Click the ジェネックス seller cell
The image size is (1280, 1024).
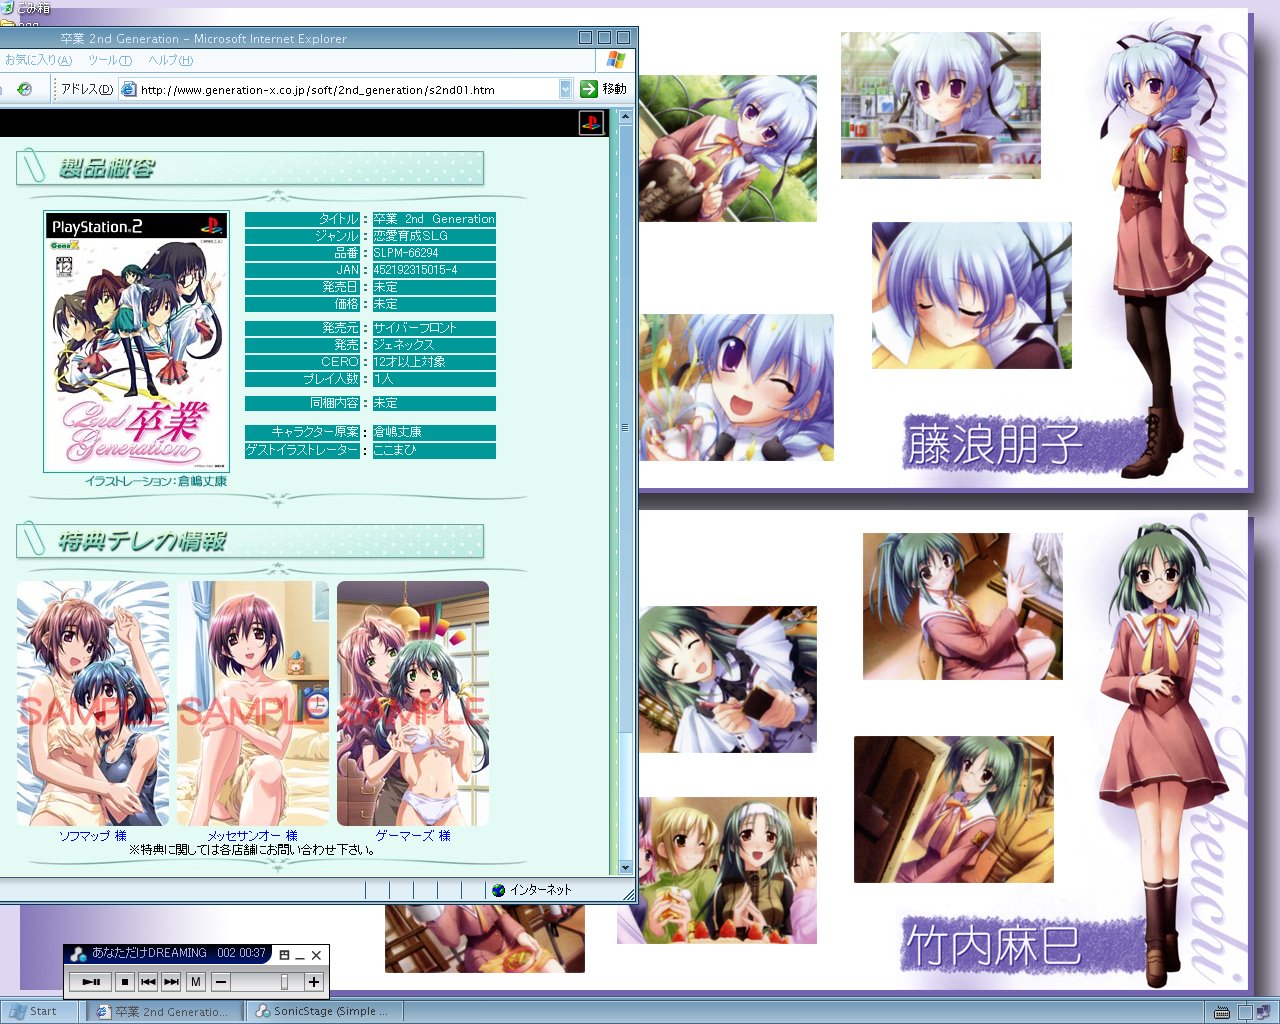(434, 345)
